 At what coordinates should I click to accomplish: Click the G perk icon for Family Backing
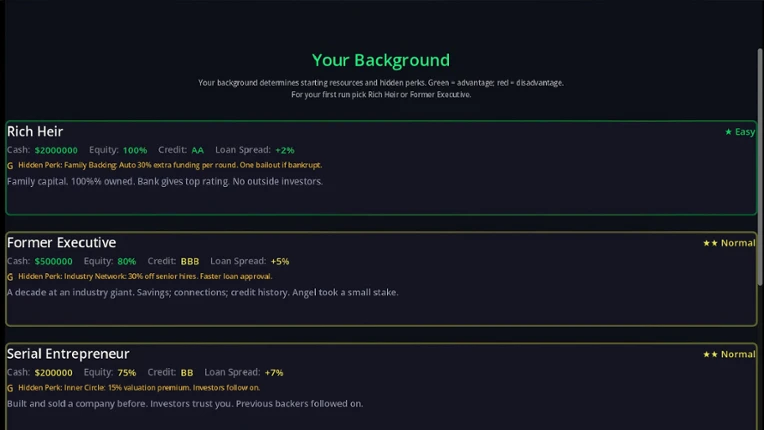10,166
